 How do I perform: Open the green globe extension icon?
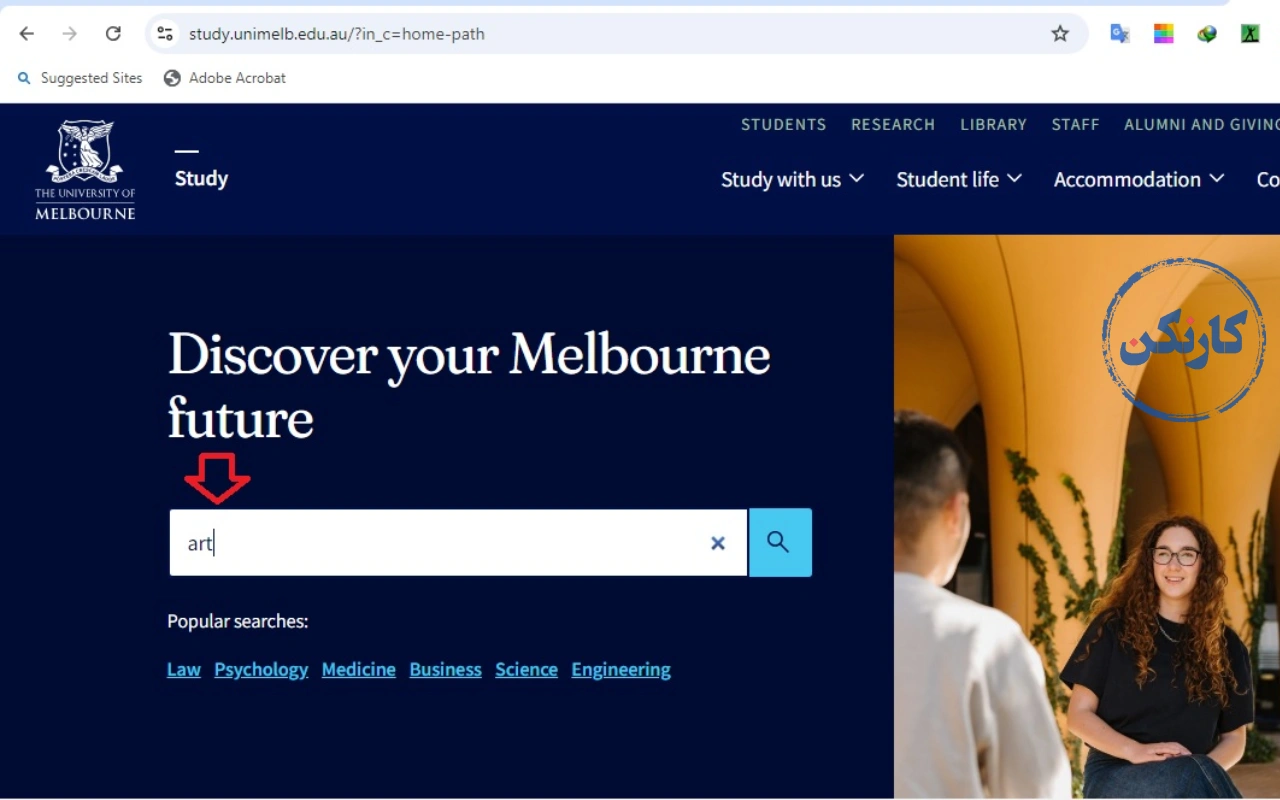1207,34
